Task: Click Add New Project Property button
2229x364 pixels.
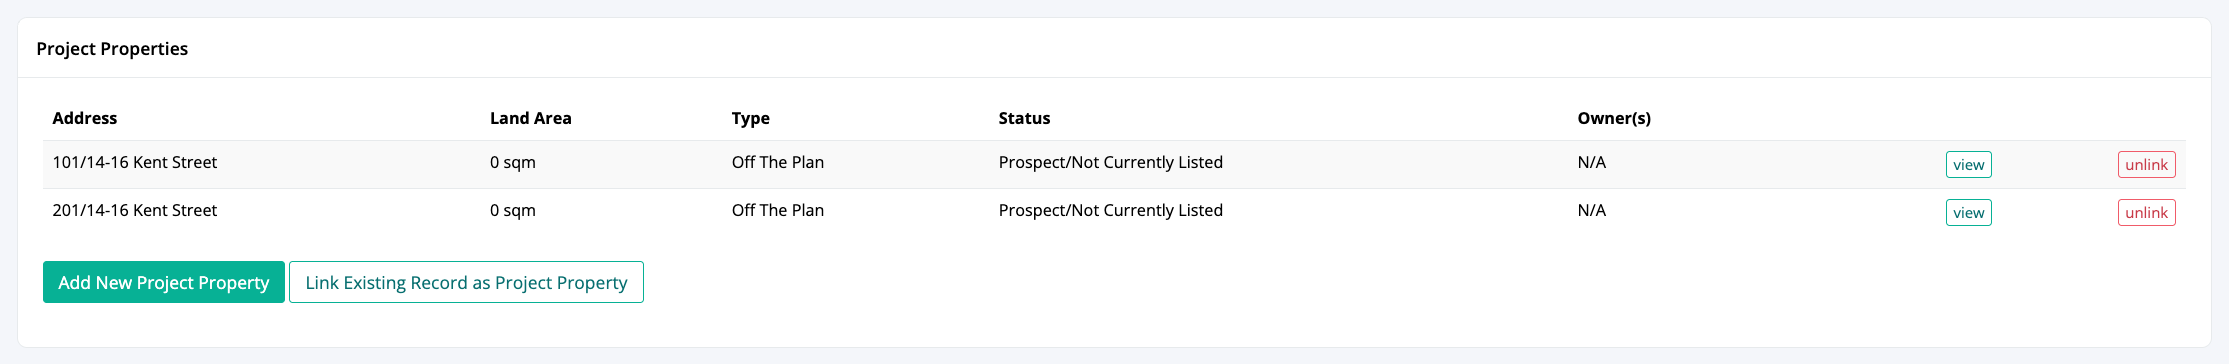Action: [164, 282]
